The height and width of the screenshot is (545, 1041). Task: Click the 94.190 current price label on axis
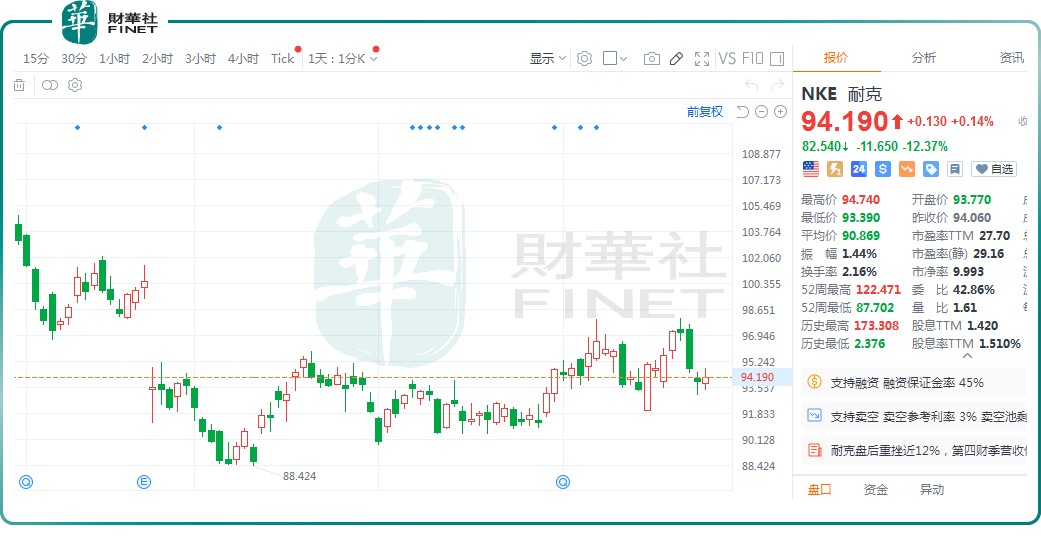[x=757, y=377]
